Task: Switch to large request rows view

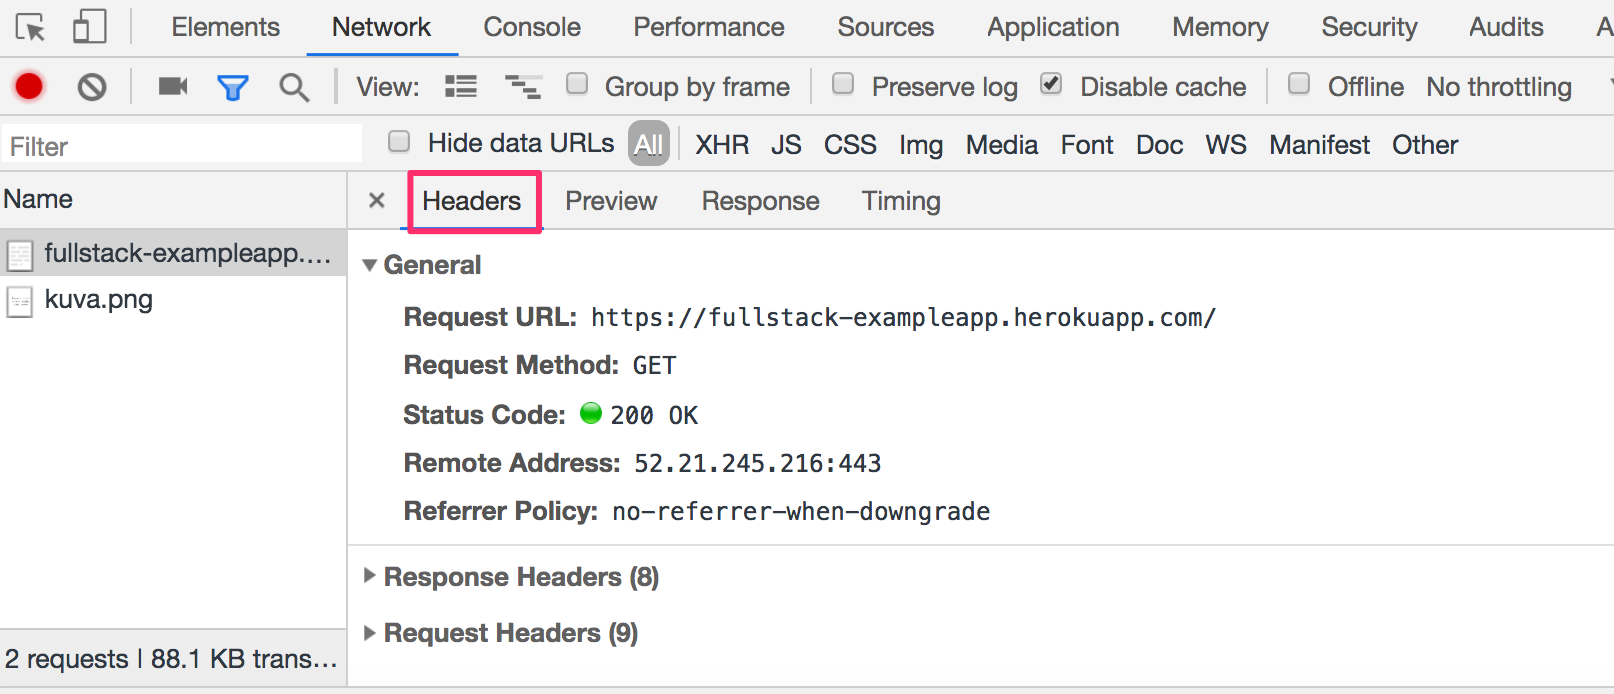Action: point(460,87)
